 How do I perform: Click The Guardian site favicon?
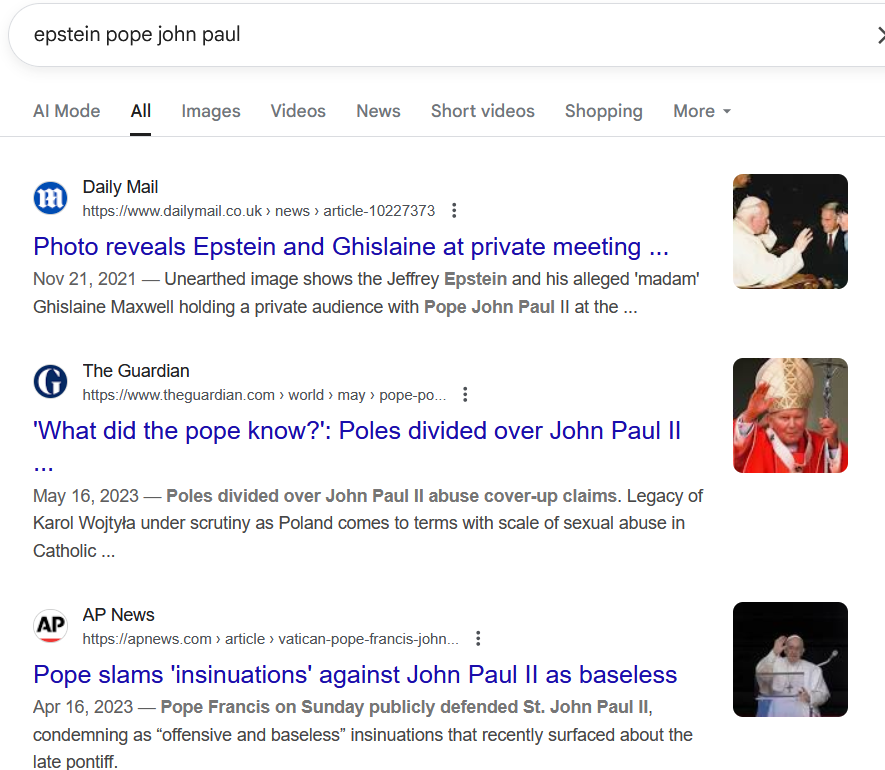[50, 382]
